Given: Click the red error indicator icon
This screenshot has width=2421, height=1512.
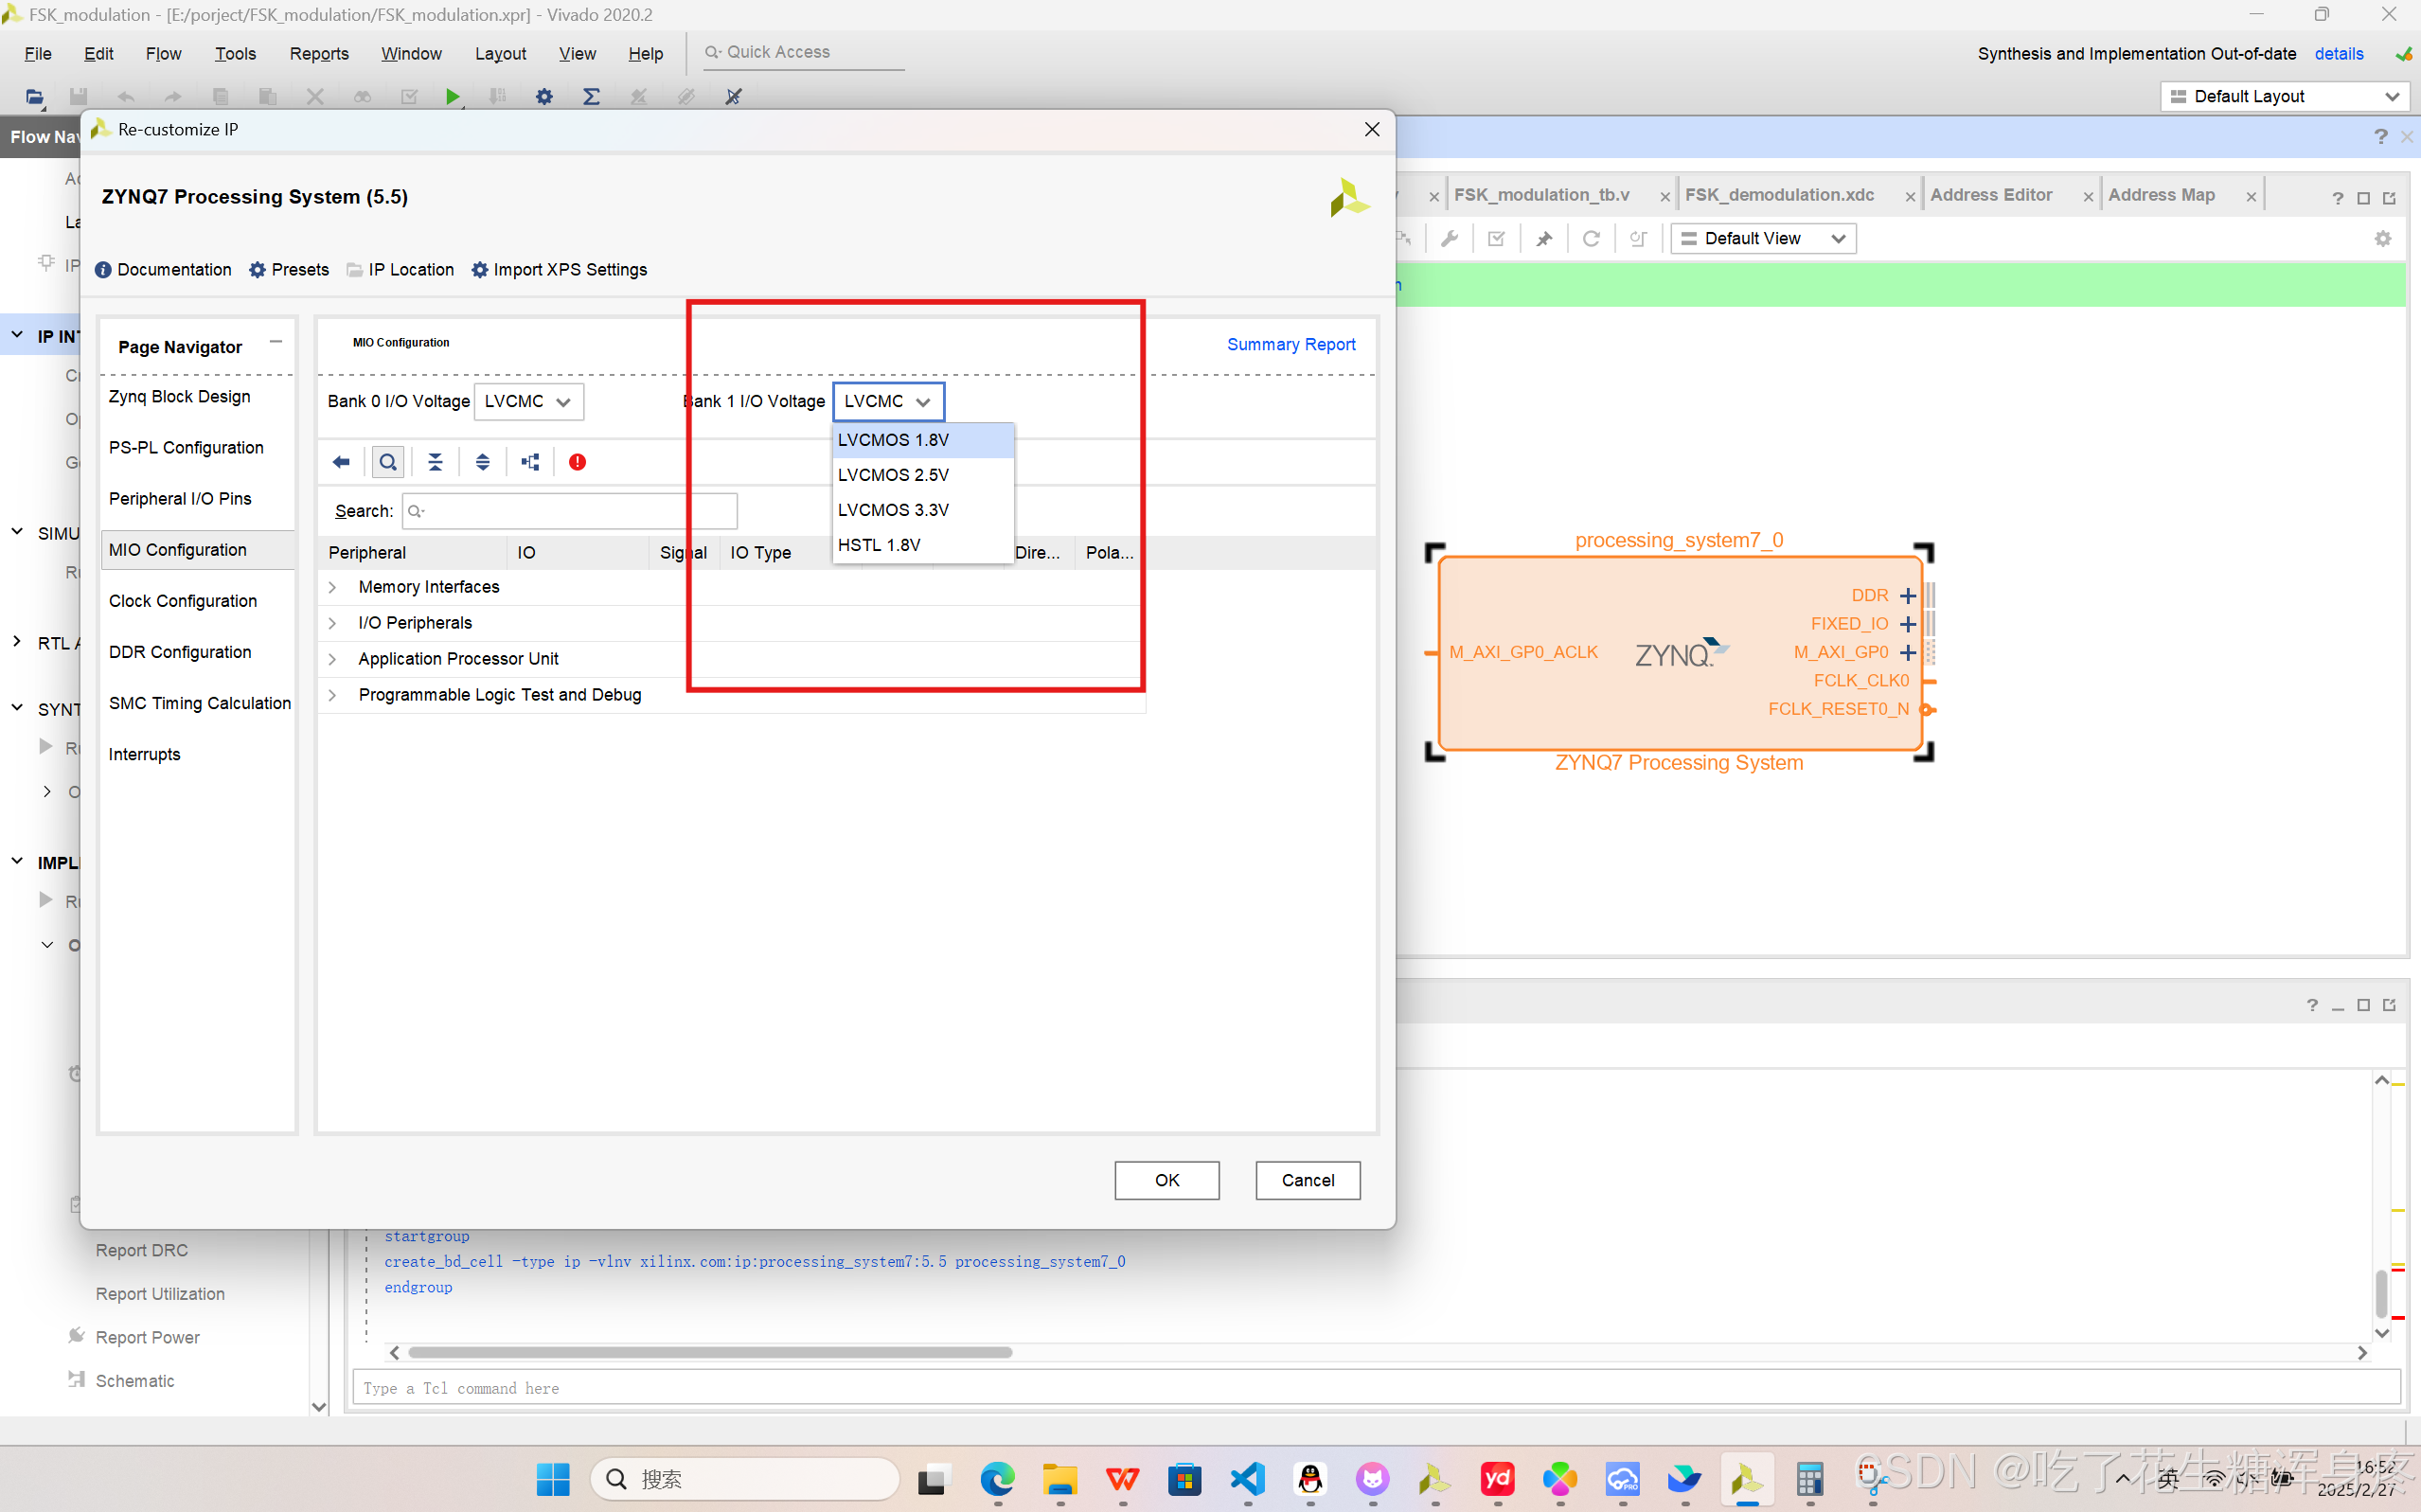Looking at the screenshot, I should (x=577, y=462).
